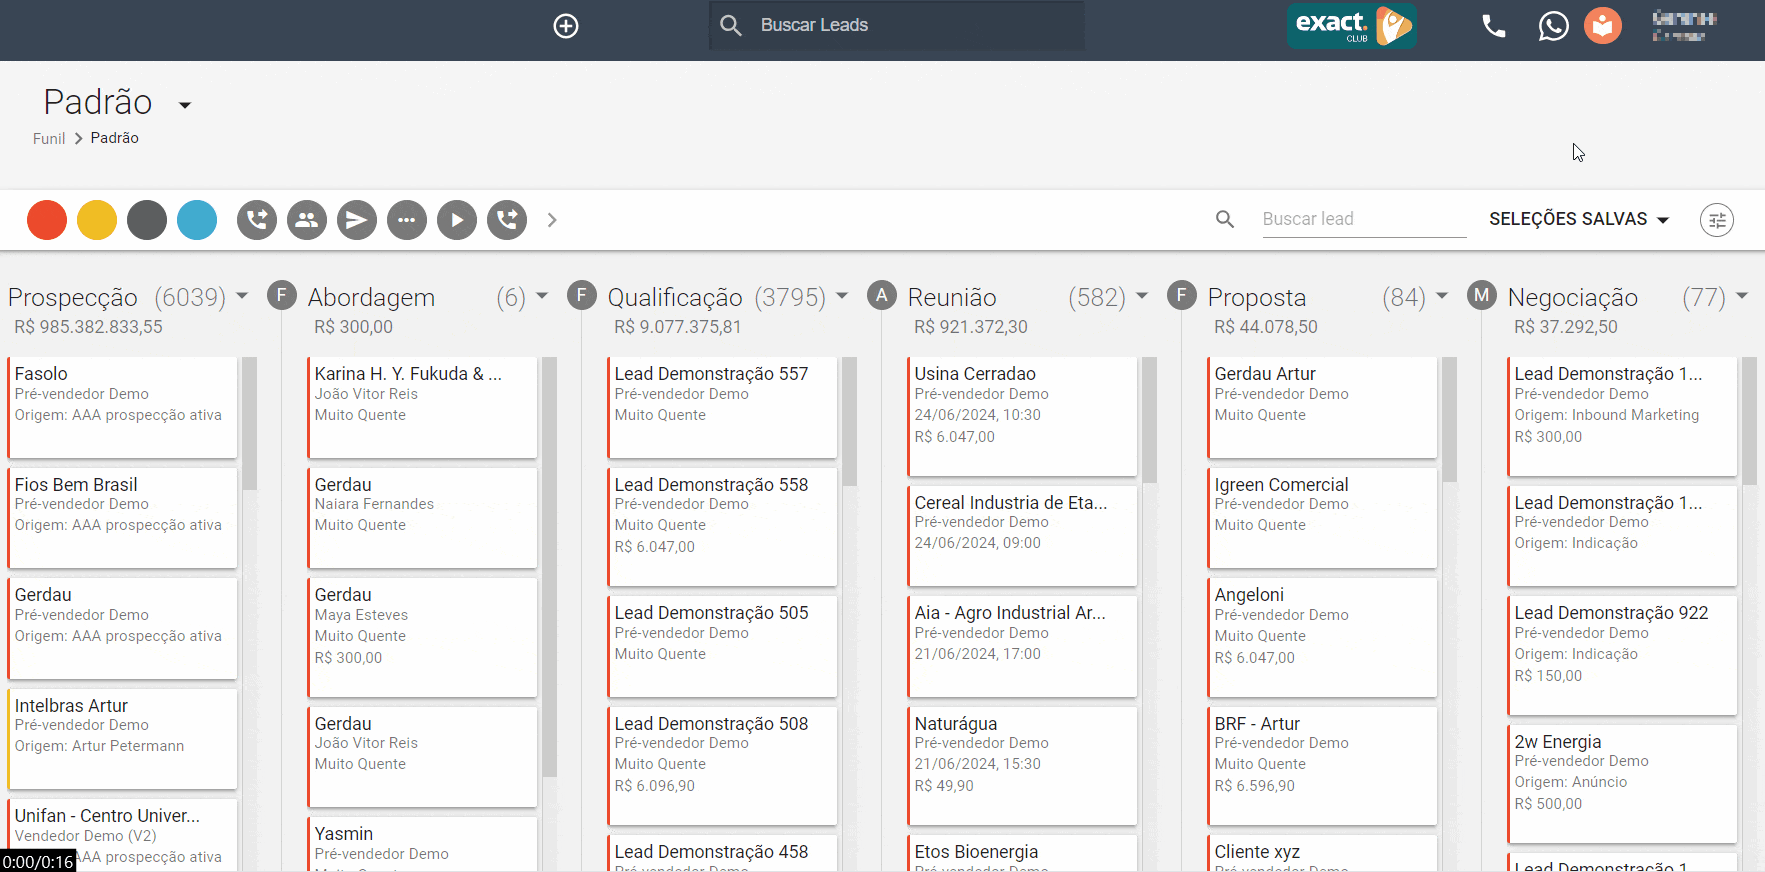
Task: Toggle the dark gray status filter circle
Action: click(147, 220)
